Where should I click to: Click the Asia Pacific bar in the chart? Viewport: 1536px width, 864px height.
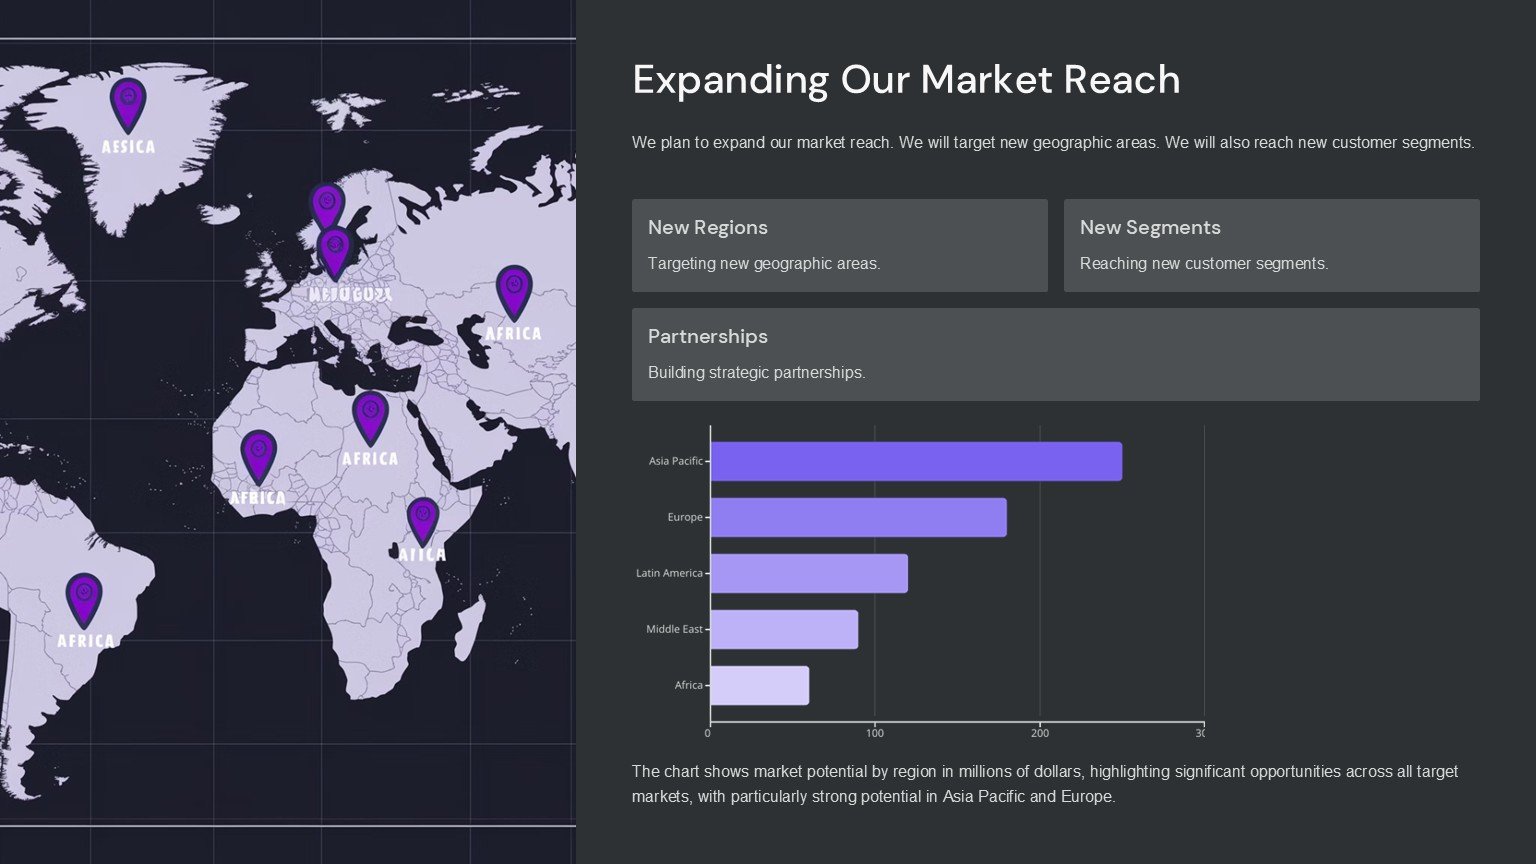click(916, 461)
